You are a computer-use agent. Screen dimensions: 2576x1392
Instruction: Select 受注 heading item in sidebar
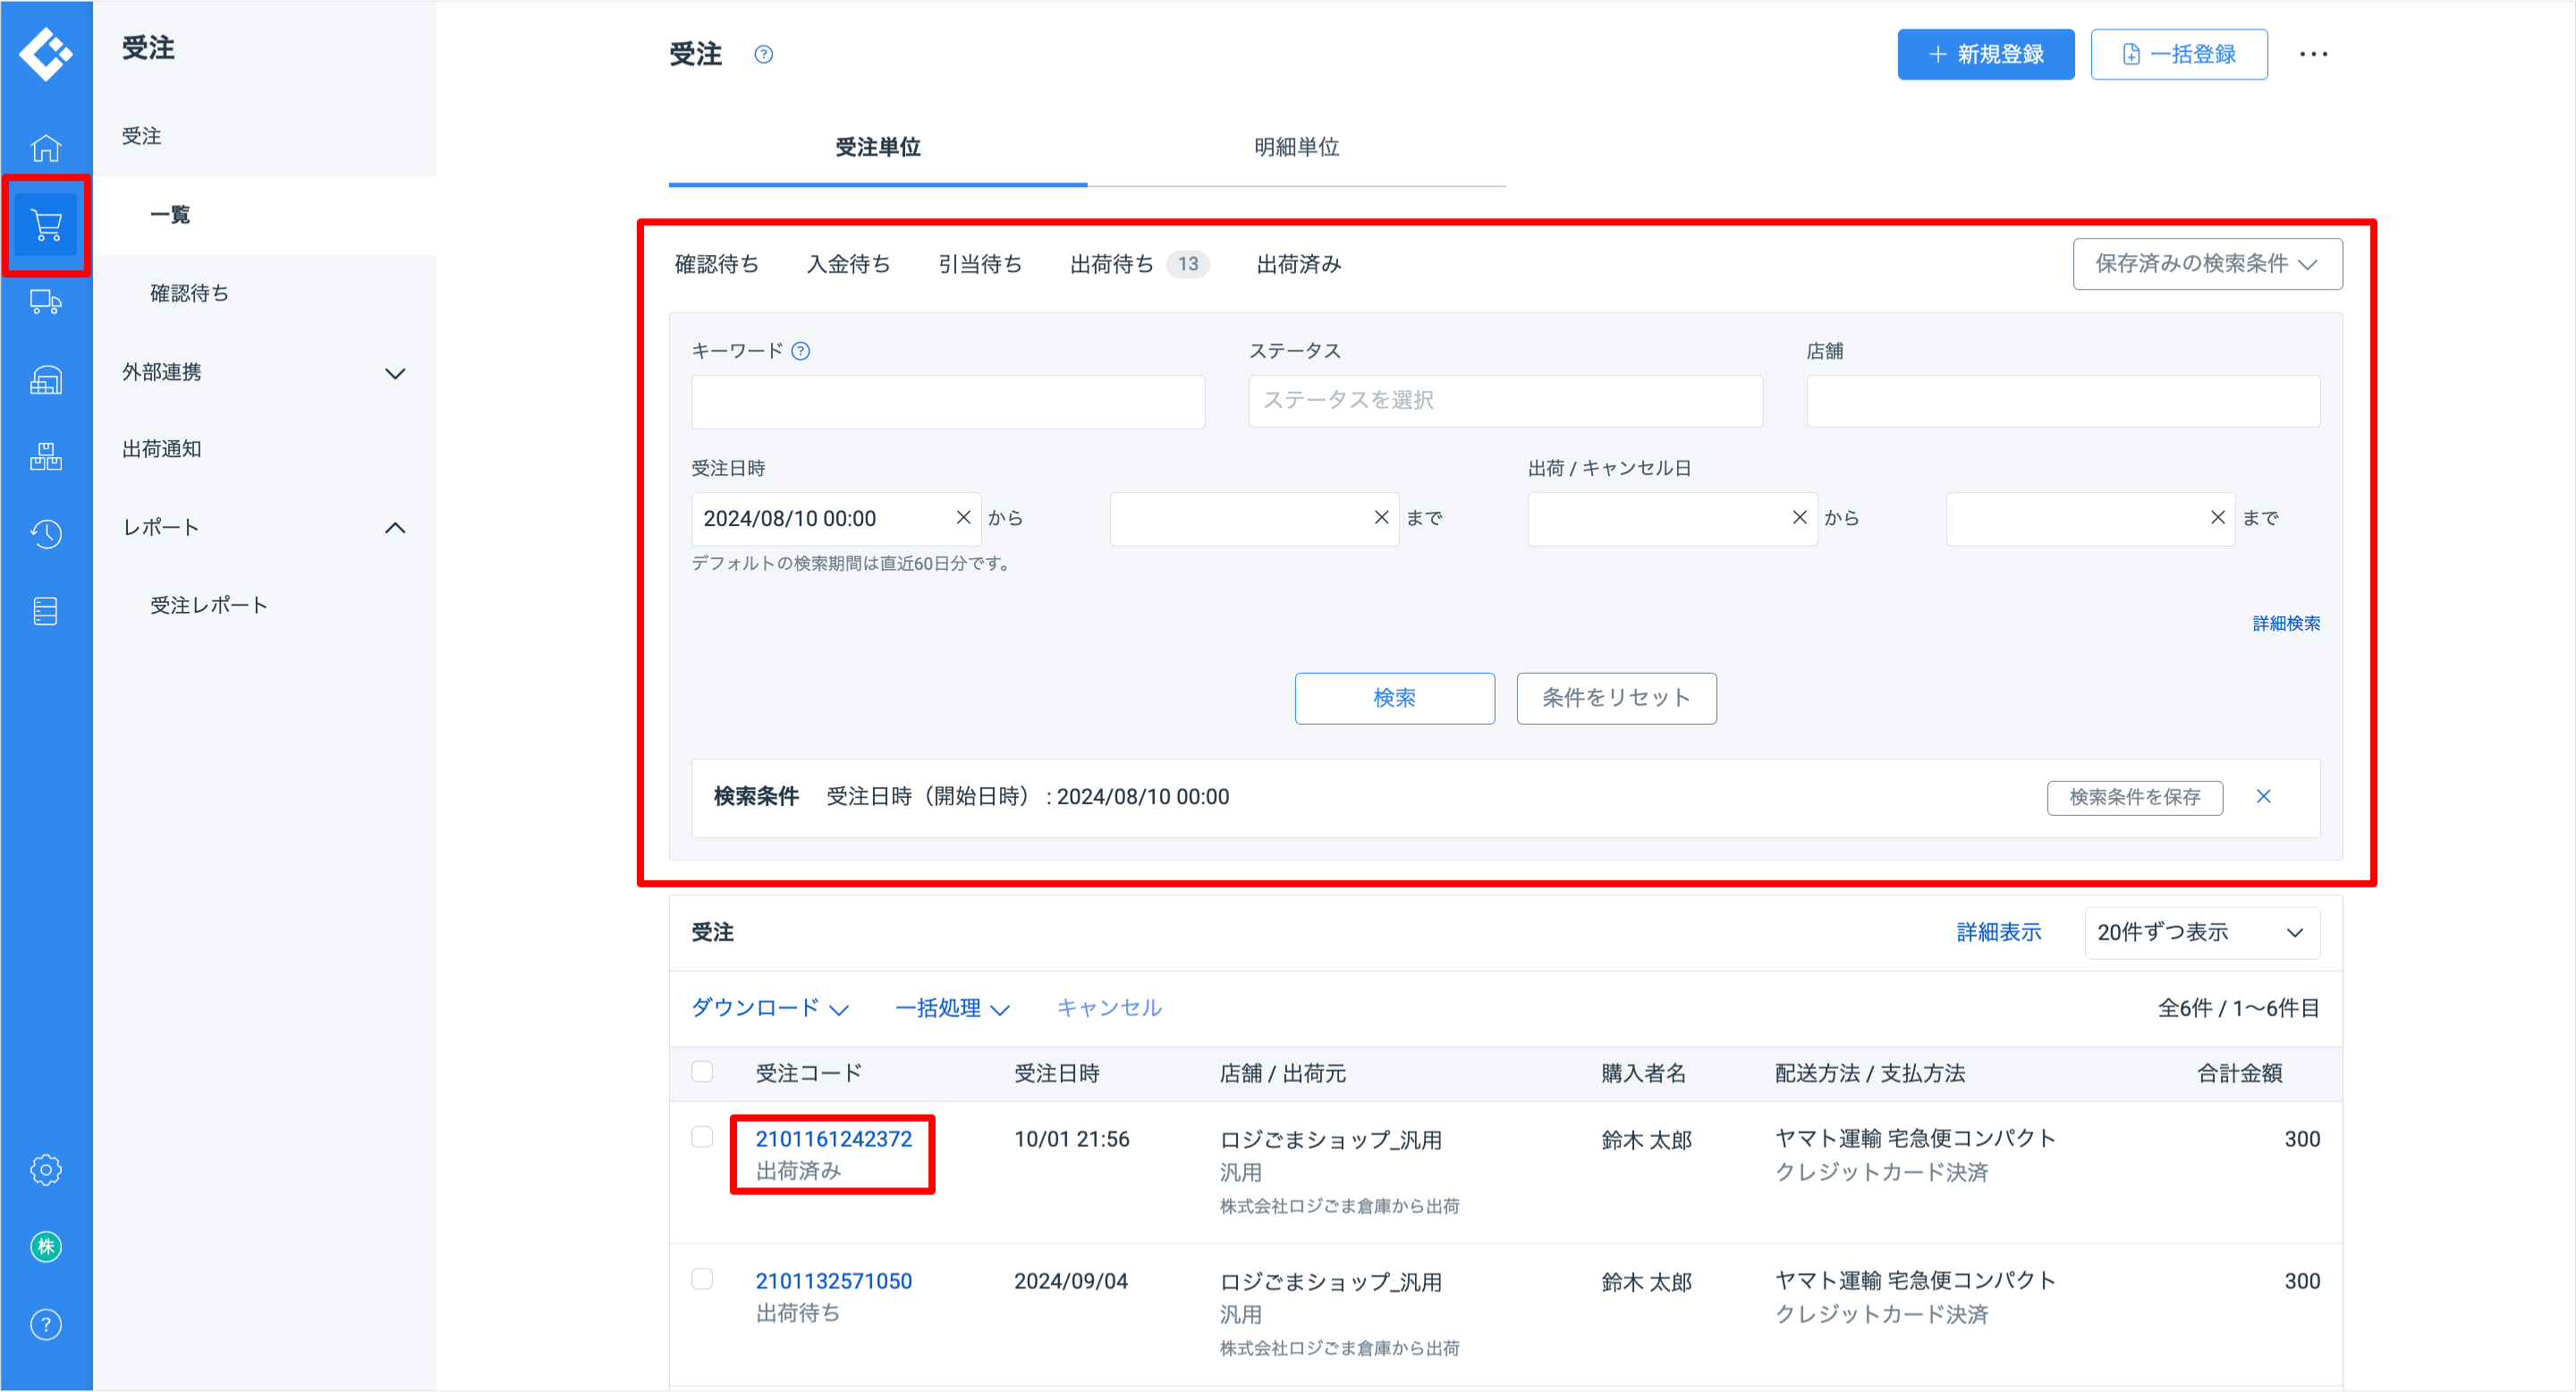pyautogui.click(x=264, y=136)
